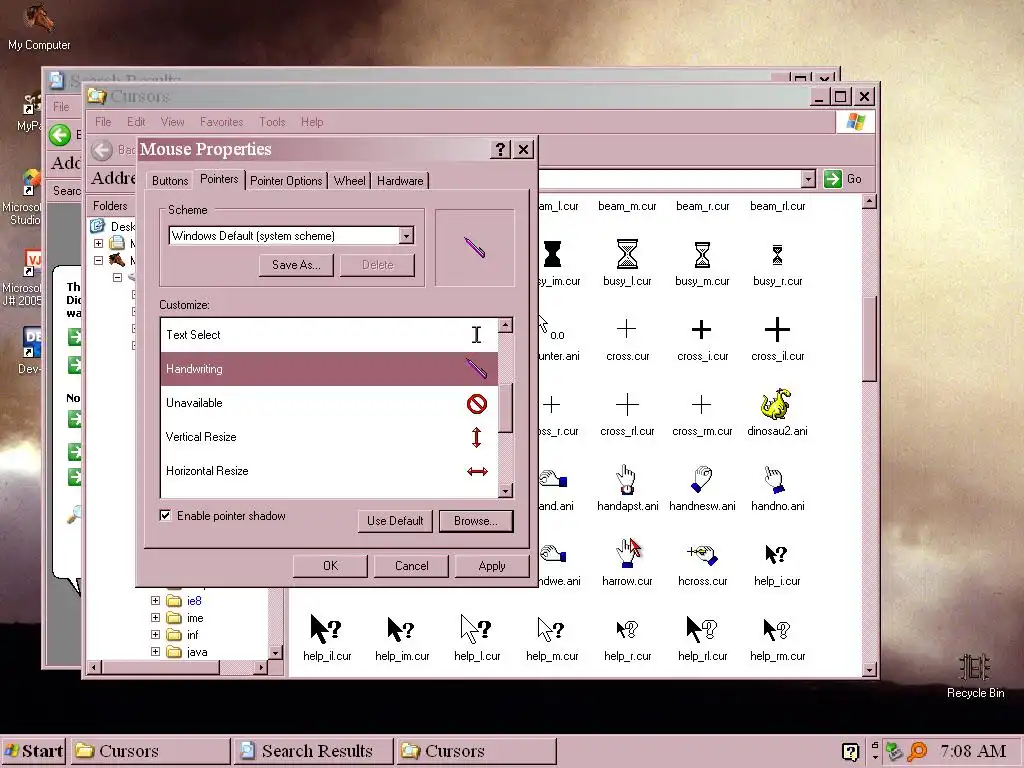Confirm with the OK button
The image size is (1024, 768).
pyautogui.click(x=330, y=566)
